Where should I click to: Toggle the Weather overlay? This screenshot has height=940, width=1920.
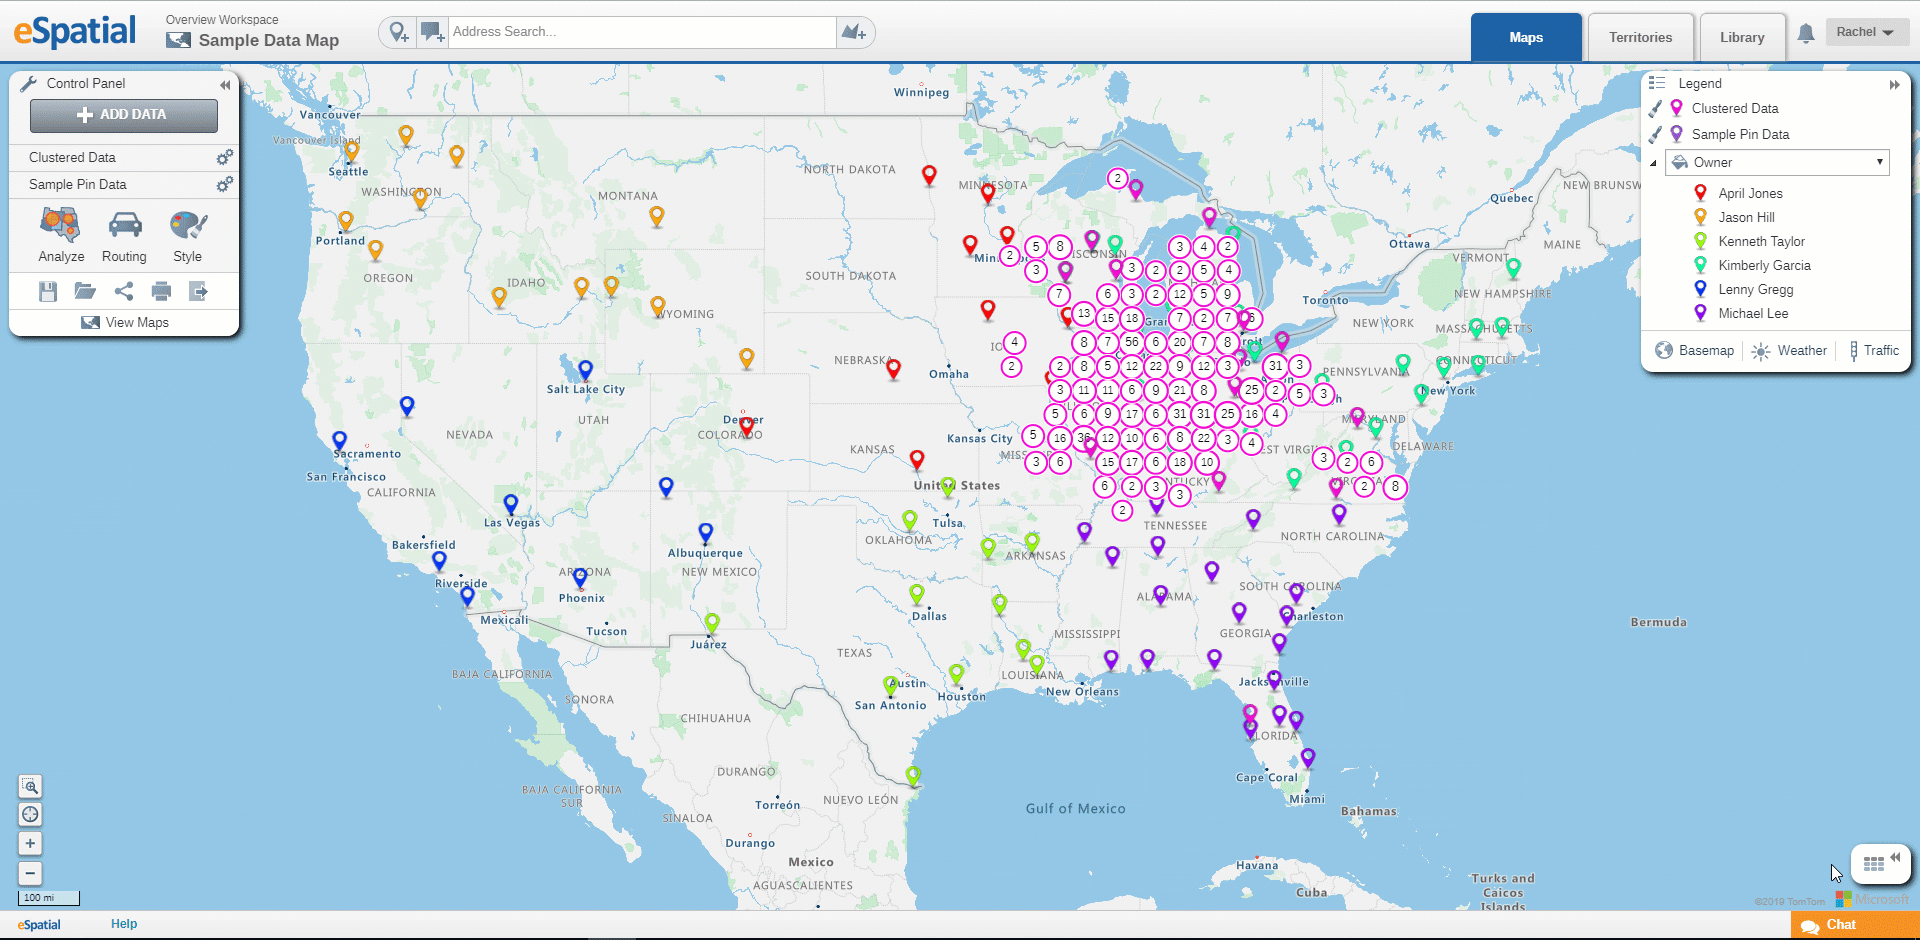1790,350
